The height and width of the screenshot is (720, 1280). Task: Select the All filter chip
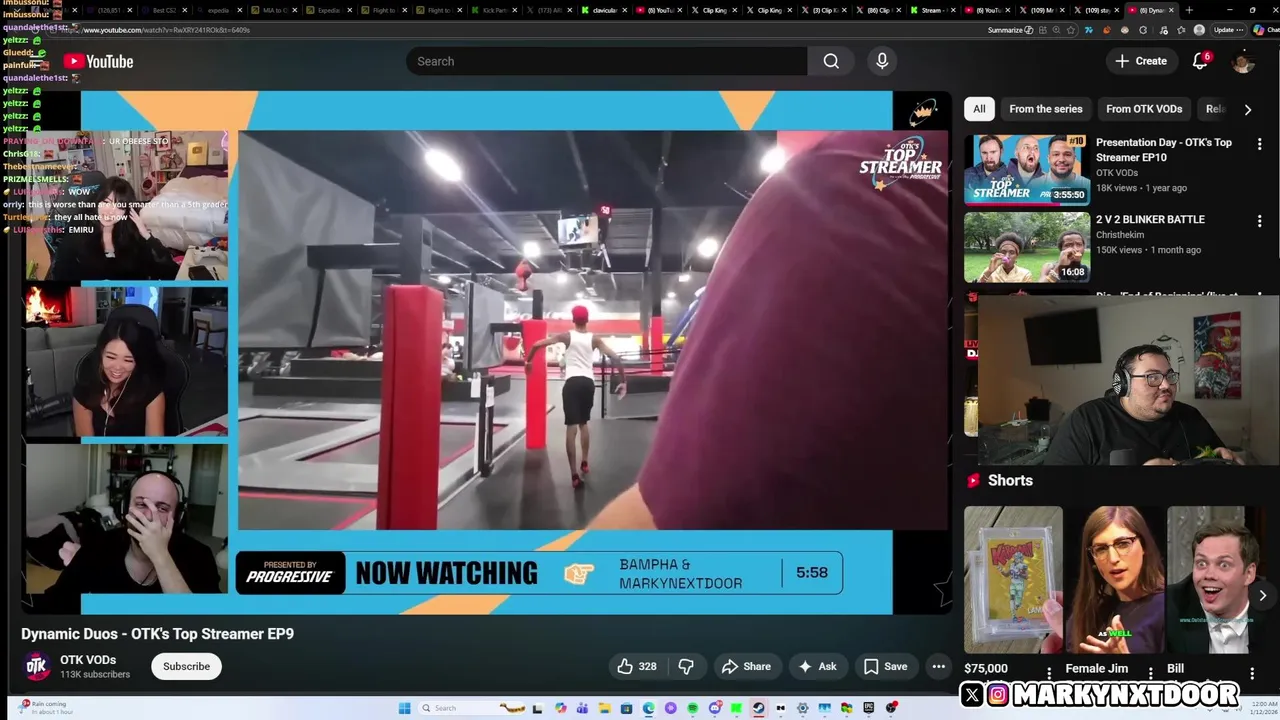979,109
